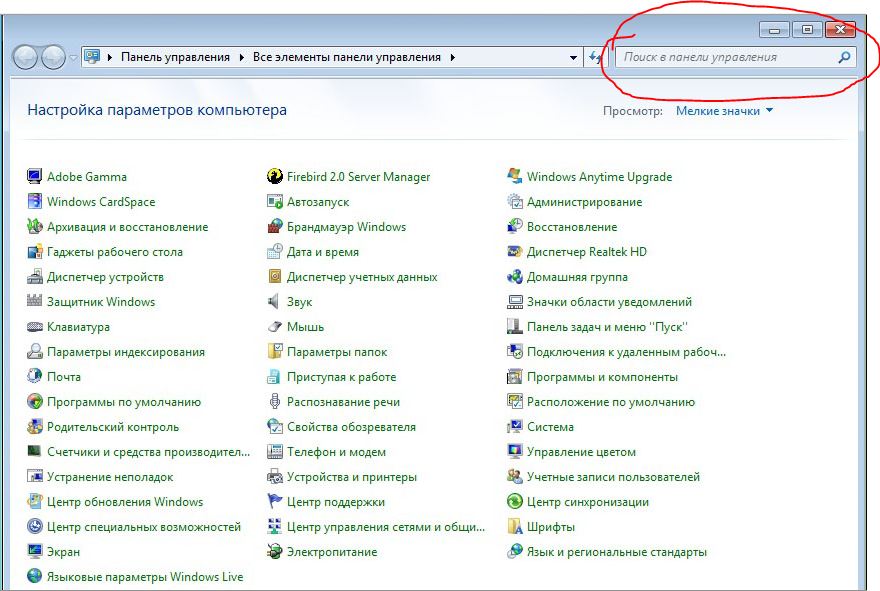
Task: Open Значки области уведомлений link
Action: pos(609,302)
